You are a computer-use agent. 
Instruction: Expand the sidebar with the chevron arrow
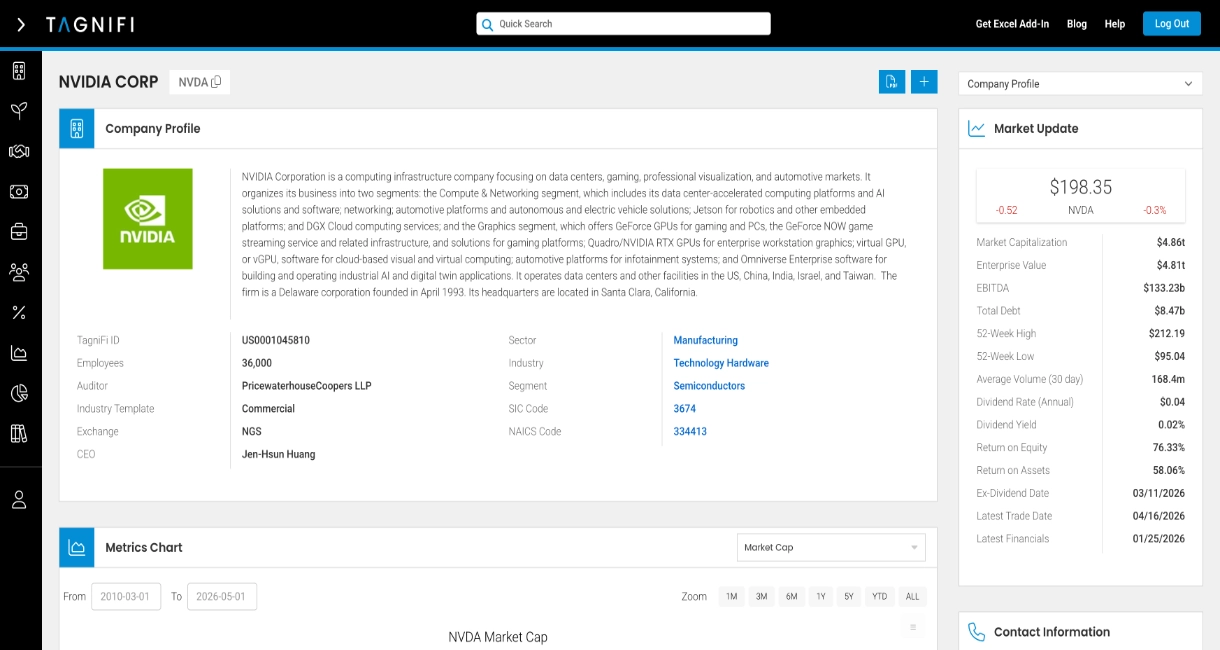pos(21,24)
